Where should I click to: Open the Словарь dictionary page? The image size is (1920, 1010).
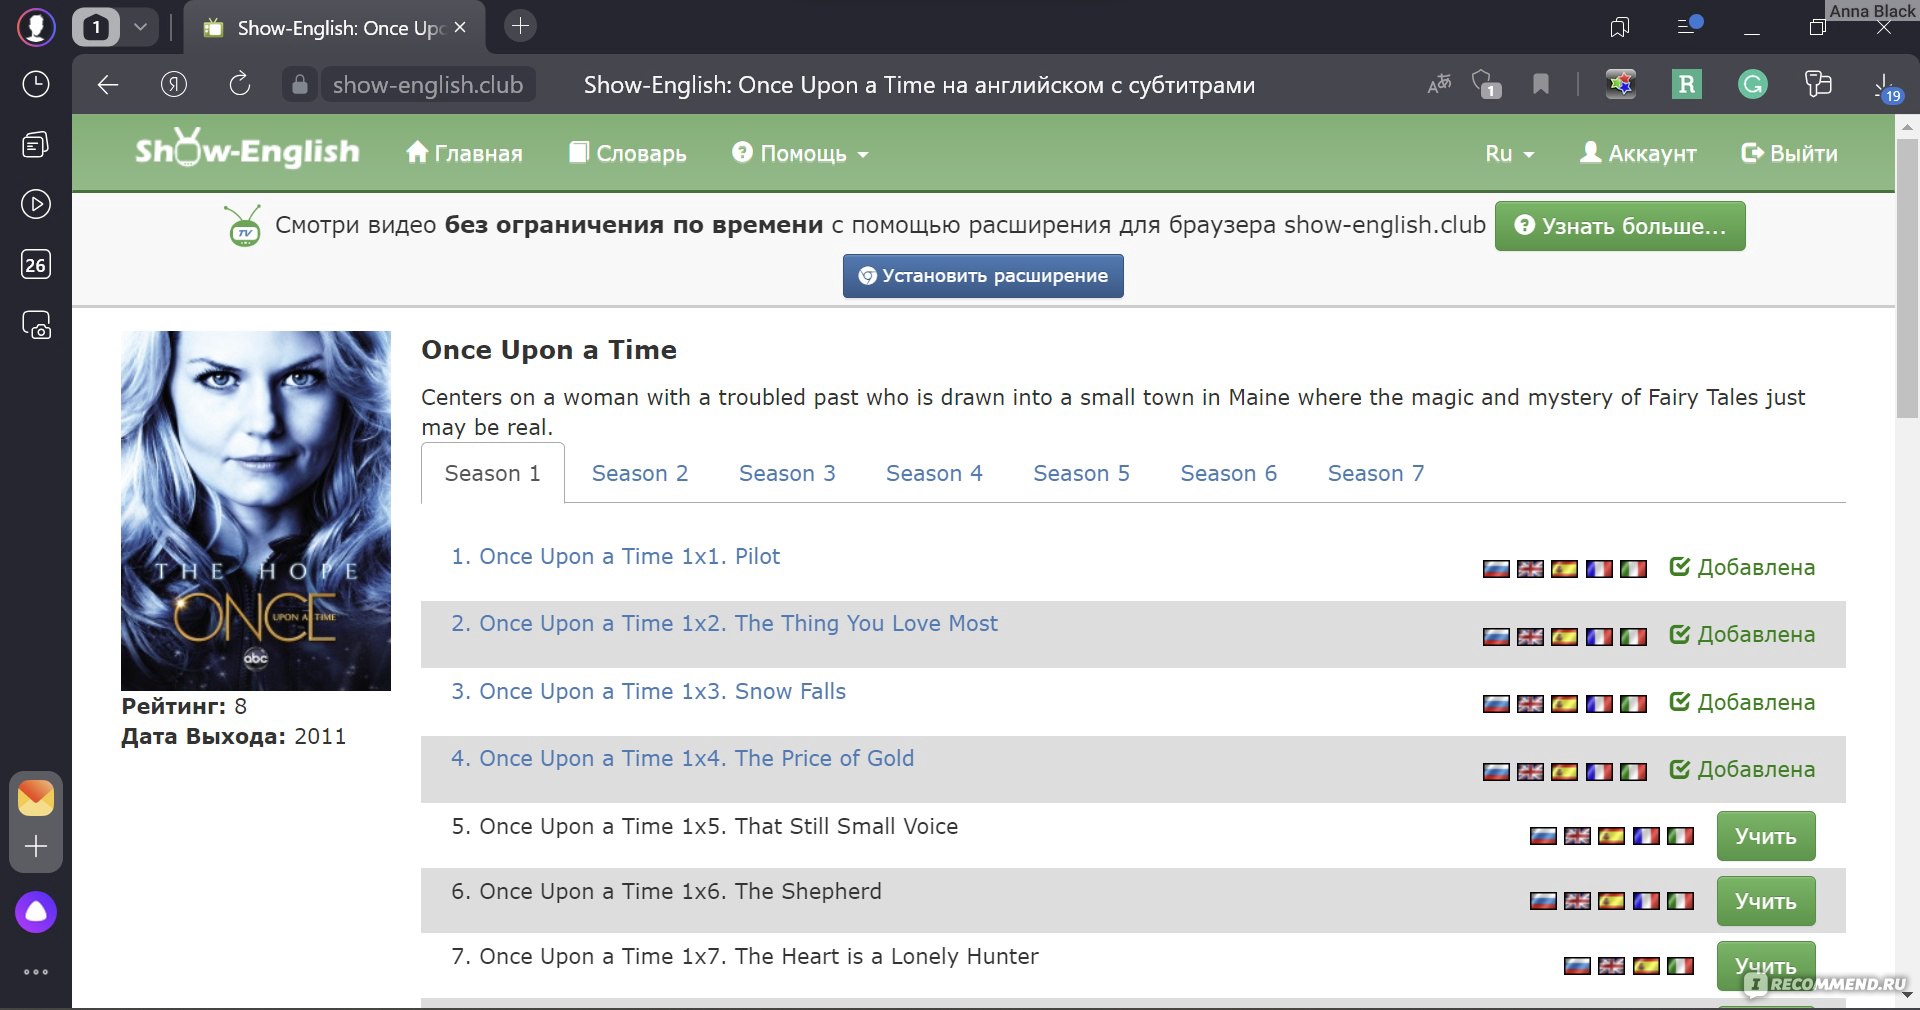click(628, 153)
